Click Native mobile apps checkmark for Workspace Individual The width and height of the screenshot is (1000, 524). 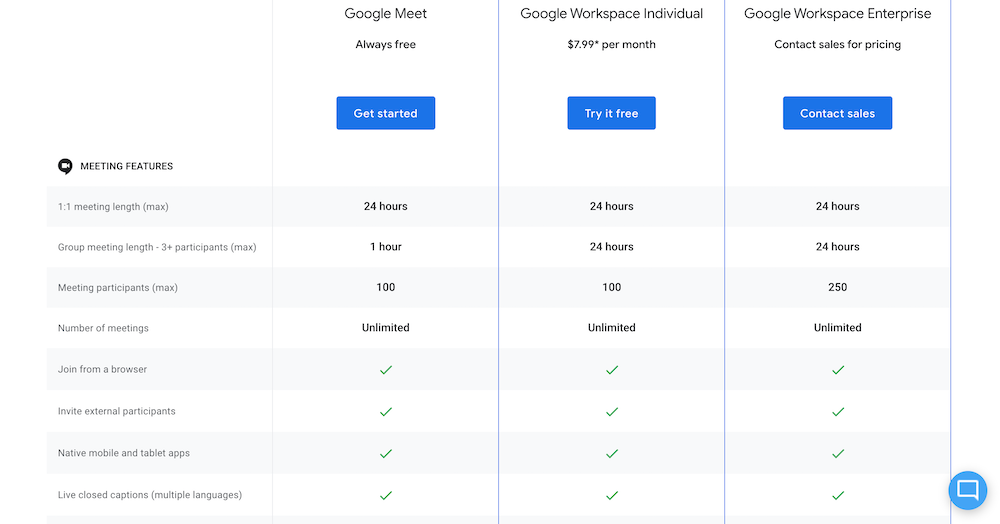pos(612,454)
